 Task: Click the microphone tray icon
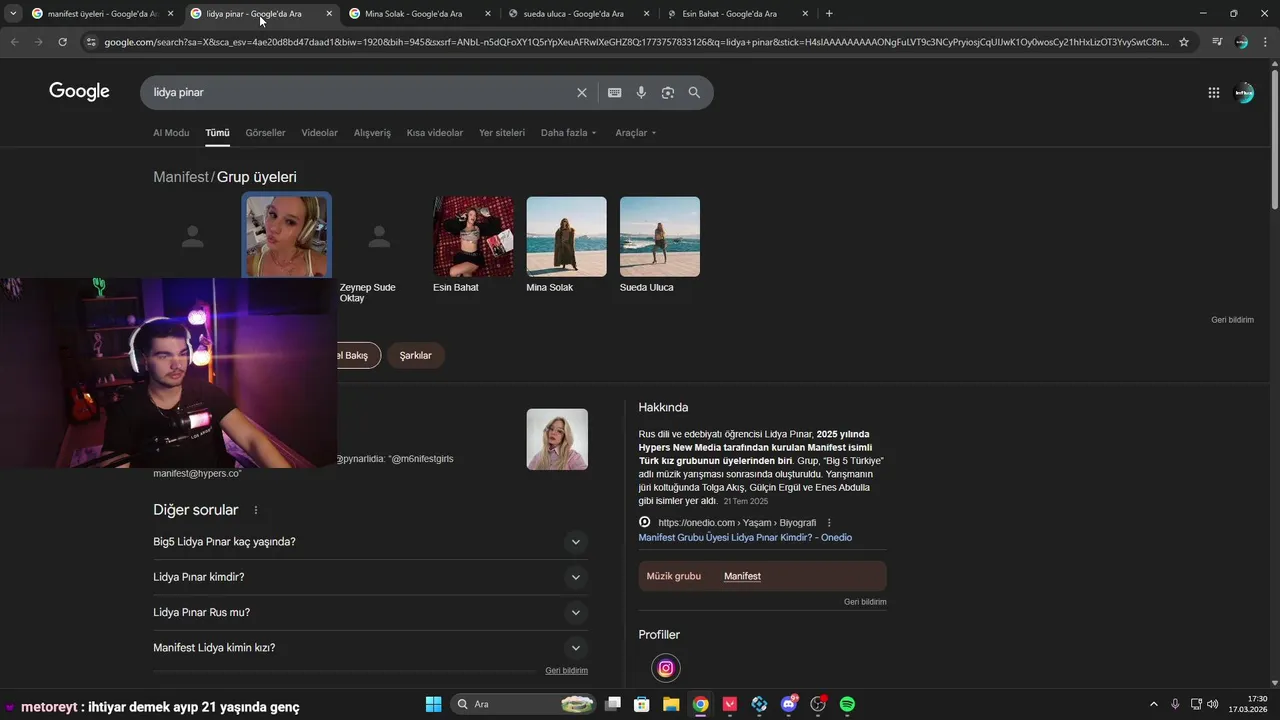click(1175, 704)
